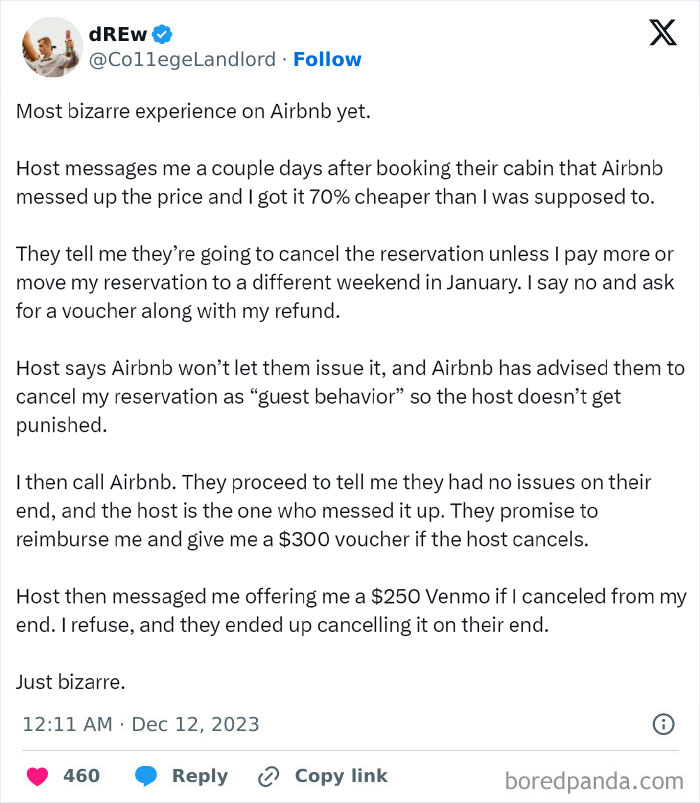
Task: Click the Reply text label
Action: pos(200,776)
